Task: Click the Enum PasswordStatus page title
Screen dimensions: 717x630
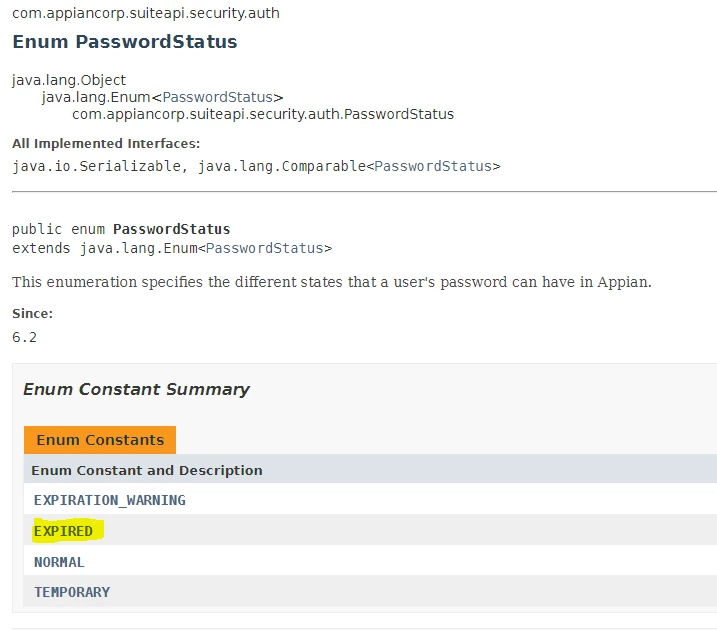Action: pos(125,42)
